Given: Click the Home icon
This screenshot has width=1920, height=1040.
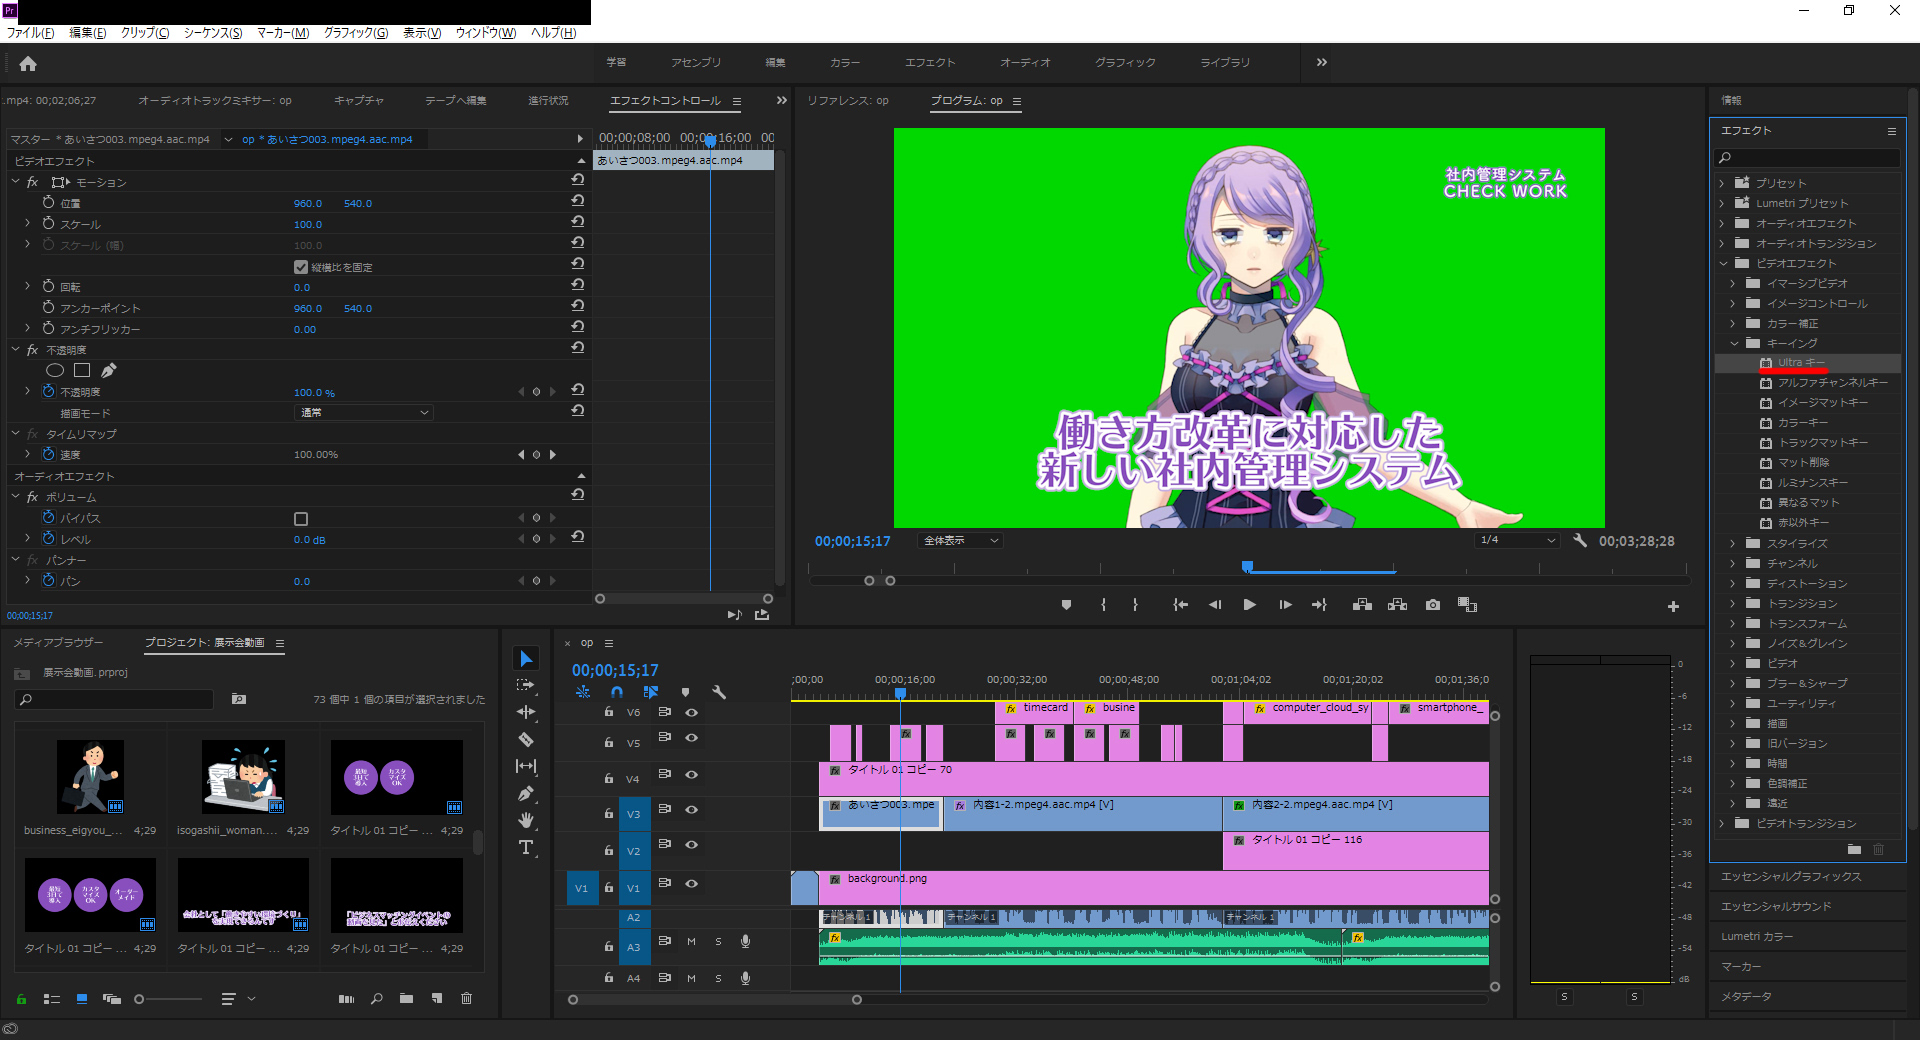Looking at the screenshot, I should [28, 64].
